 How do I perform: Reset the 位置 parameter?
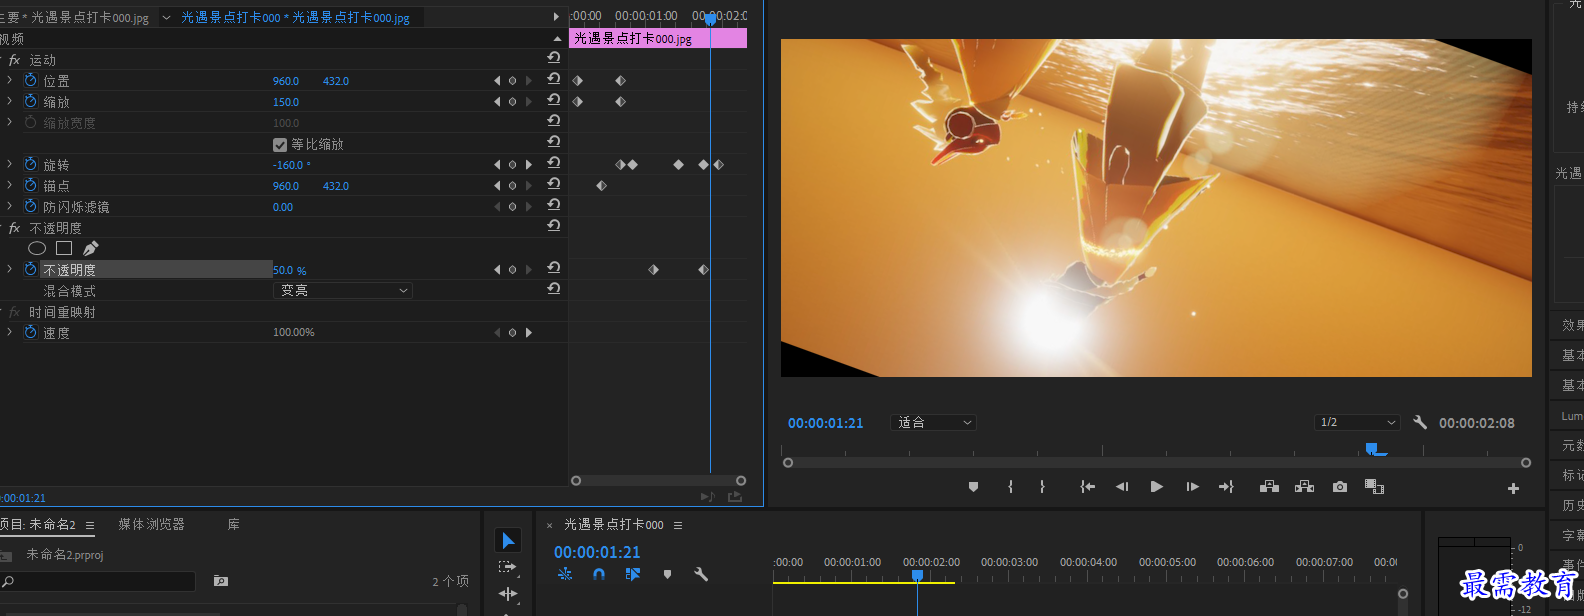click(x=553, y=79)
